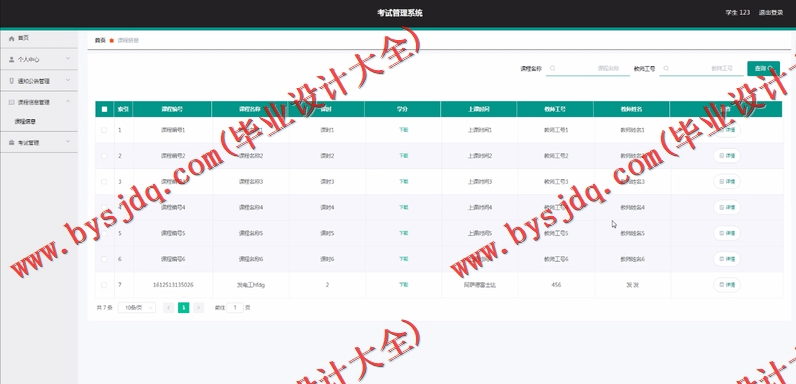Click the 共 7 条 total count text
The image size is (796, 384).
point(104,307)
